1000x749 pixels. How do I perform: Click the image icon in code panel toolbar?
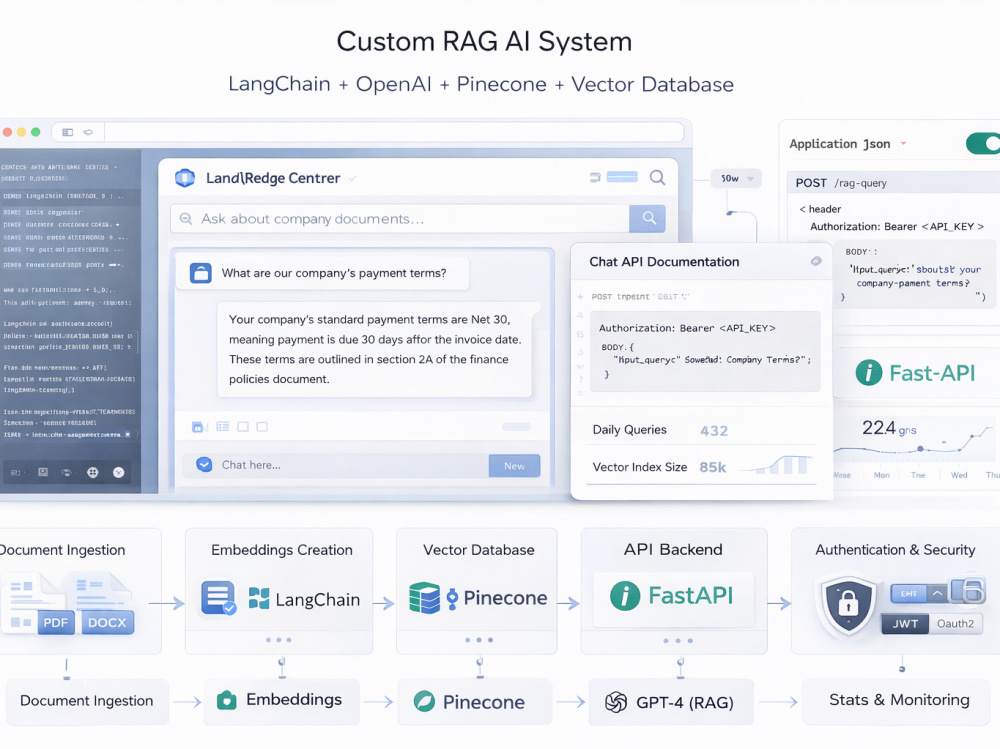click(x=43, y=472)
